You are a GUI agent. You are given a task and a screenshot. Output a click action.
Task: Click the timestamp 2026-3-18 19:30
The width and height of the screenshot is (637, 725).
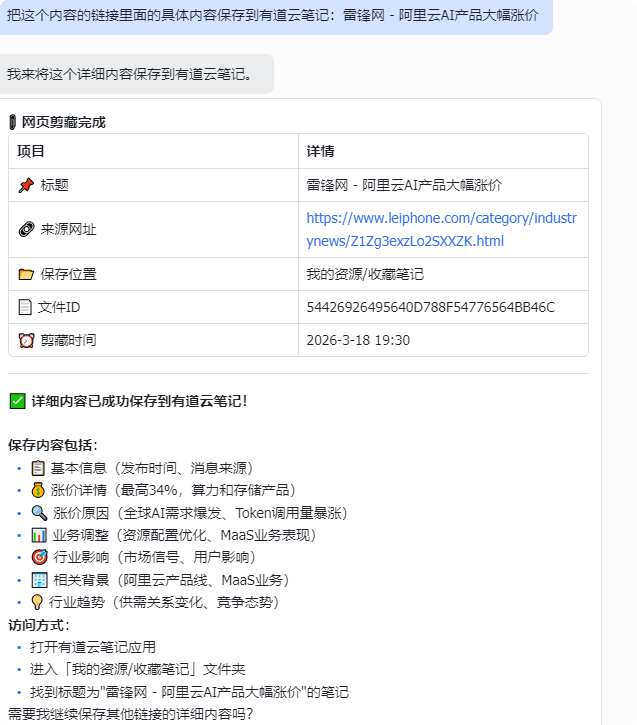[358, 340]
